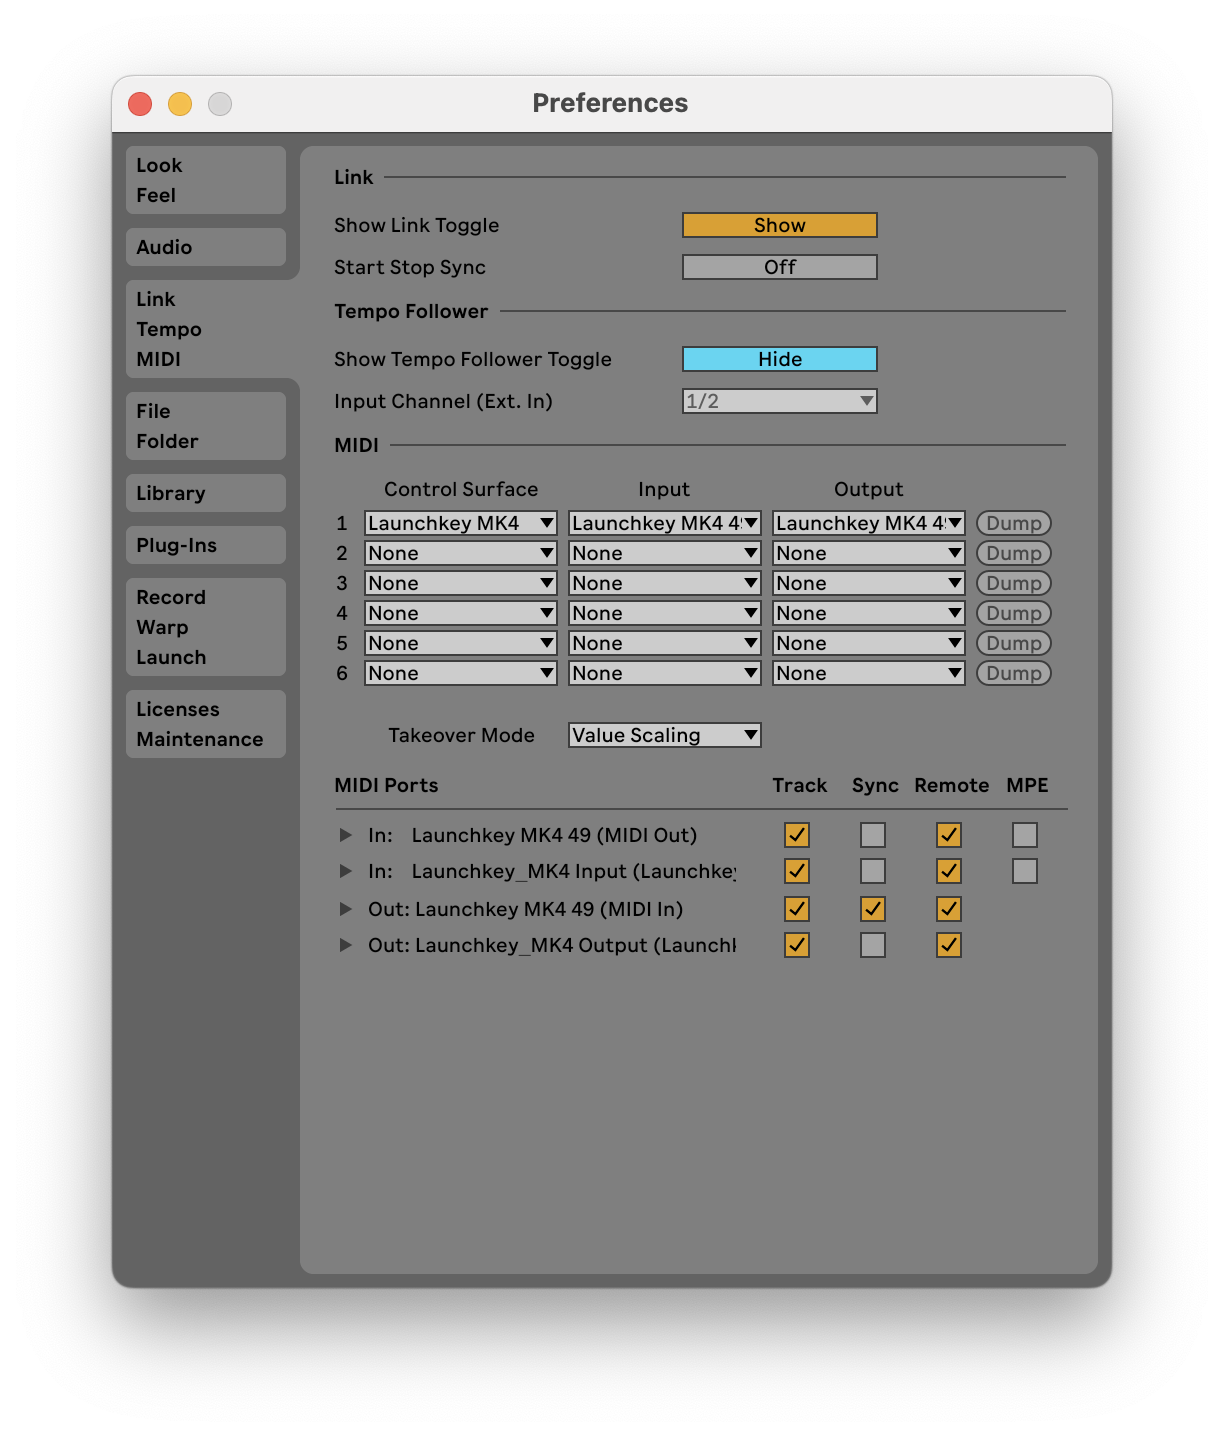Expand Out: Launchkey_MK4 Output port row

(x=346, y=945)
